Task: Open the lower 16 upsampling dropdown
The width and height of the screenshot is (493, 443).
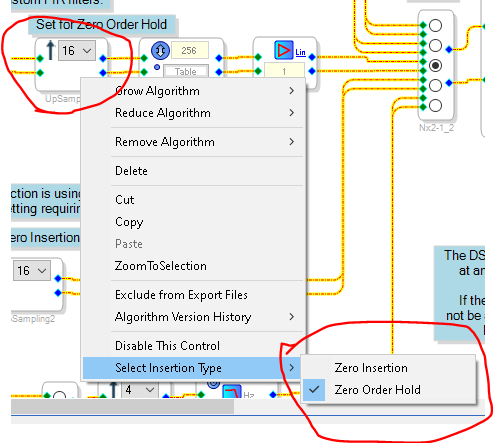Action: [32, 270]
